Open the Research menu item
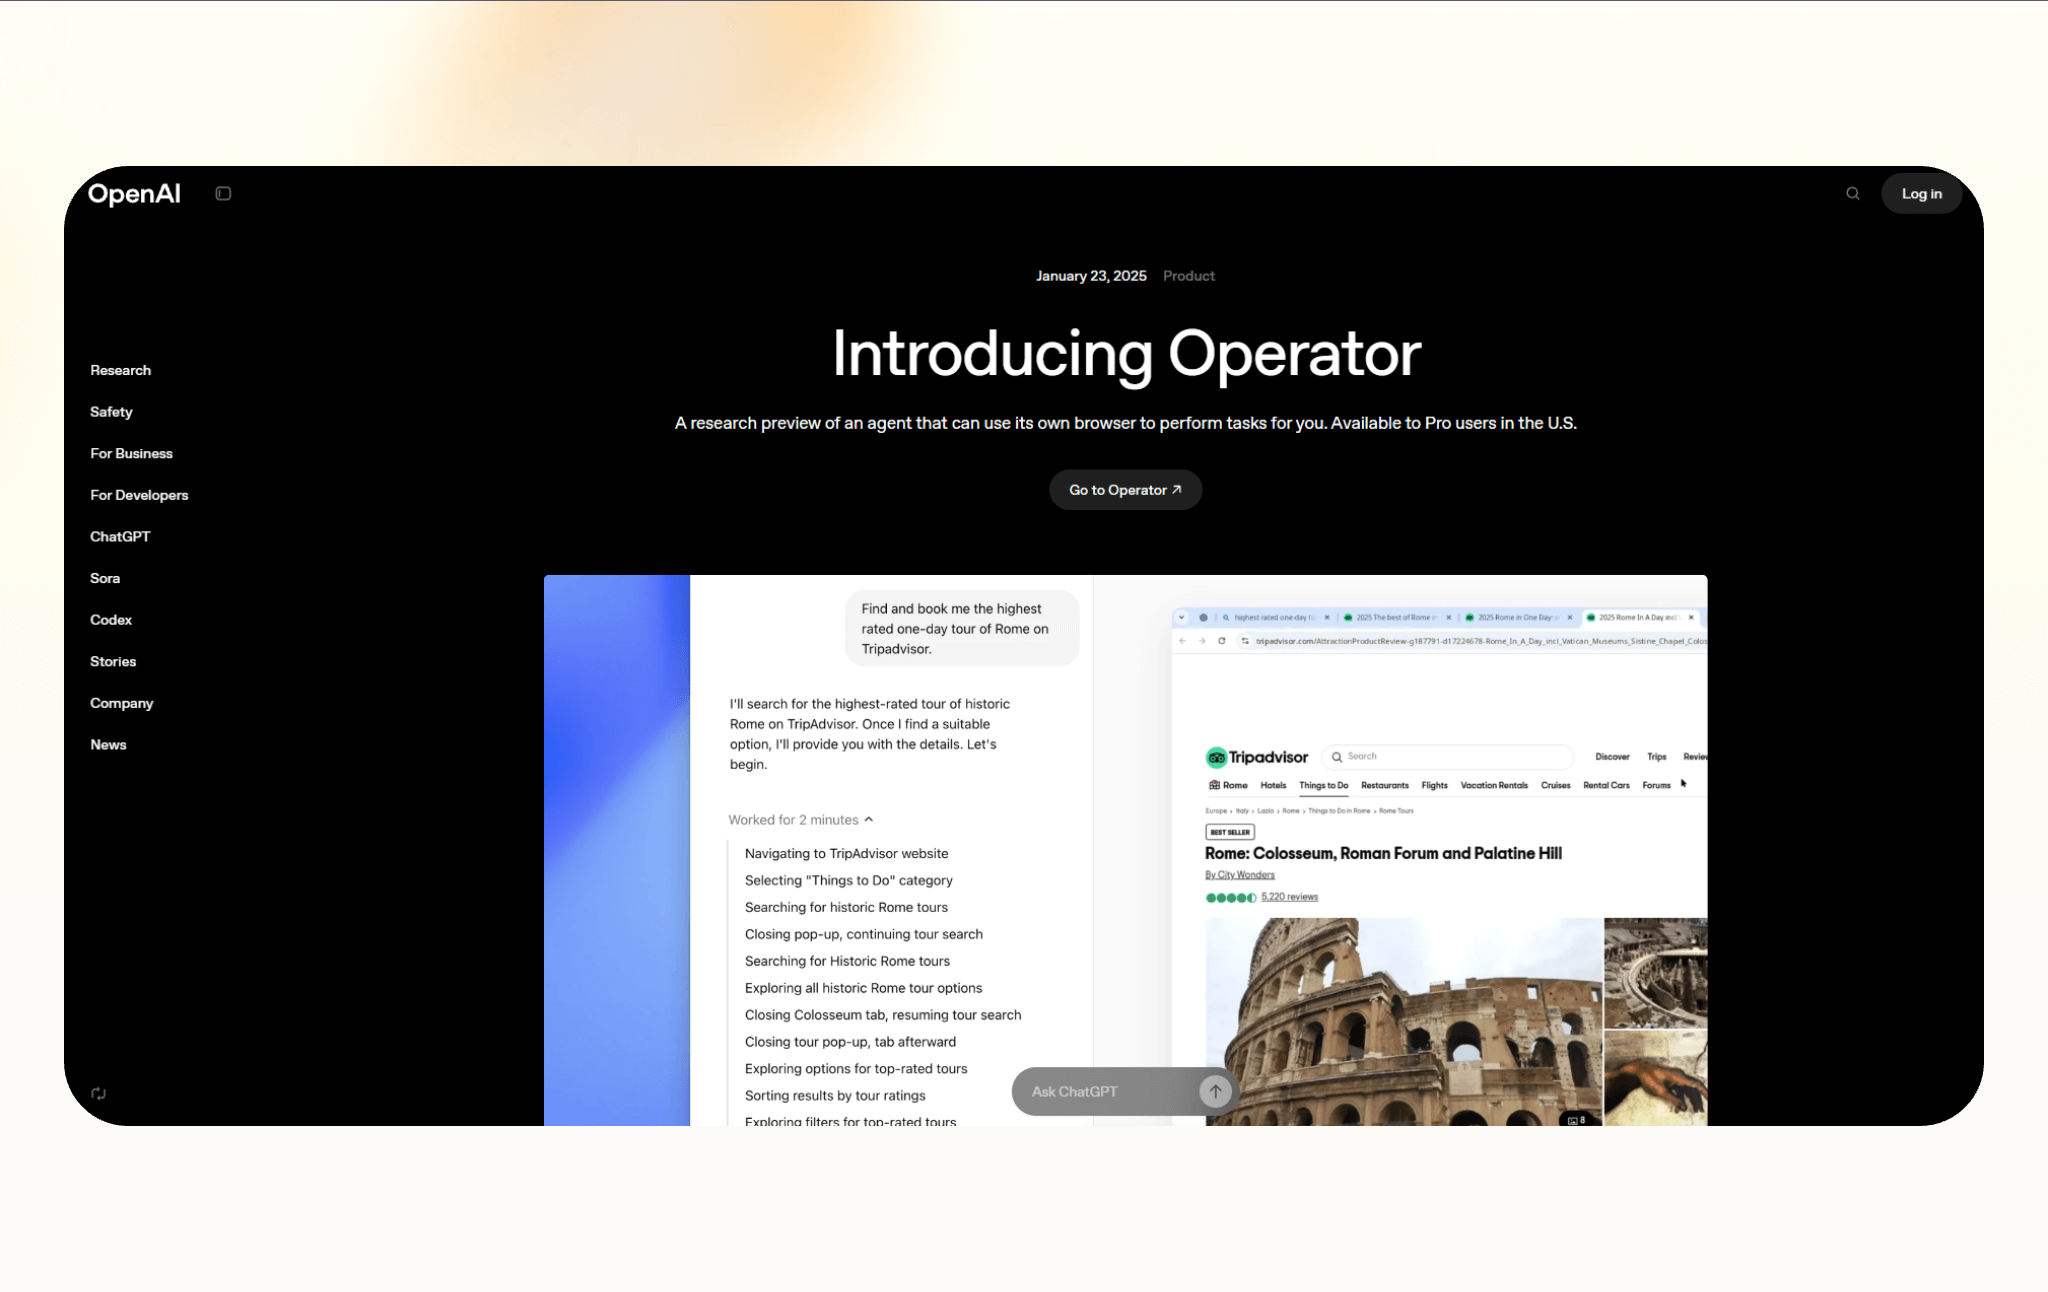Image resolution: width=2048 pixels, height=1292 pixels. tap(120, 370)
